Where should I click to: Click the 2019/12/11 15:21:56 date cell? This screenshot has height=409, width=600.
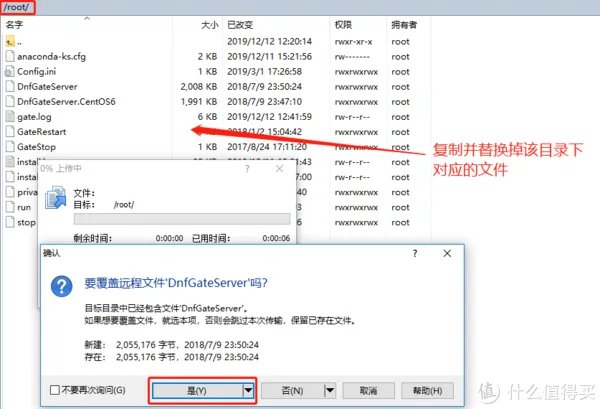[269, 57]
